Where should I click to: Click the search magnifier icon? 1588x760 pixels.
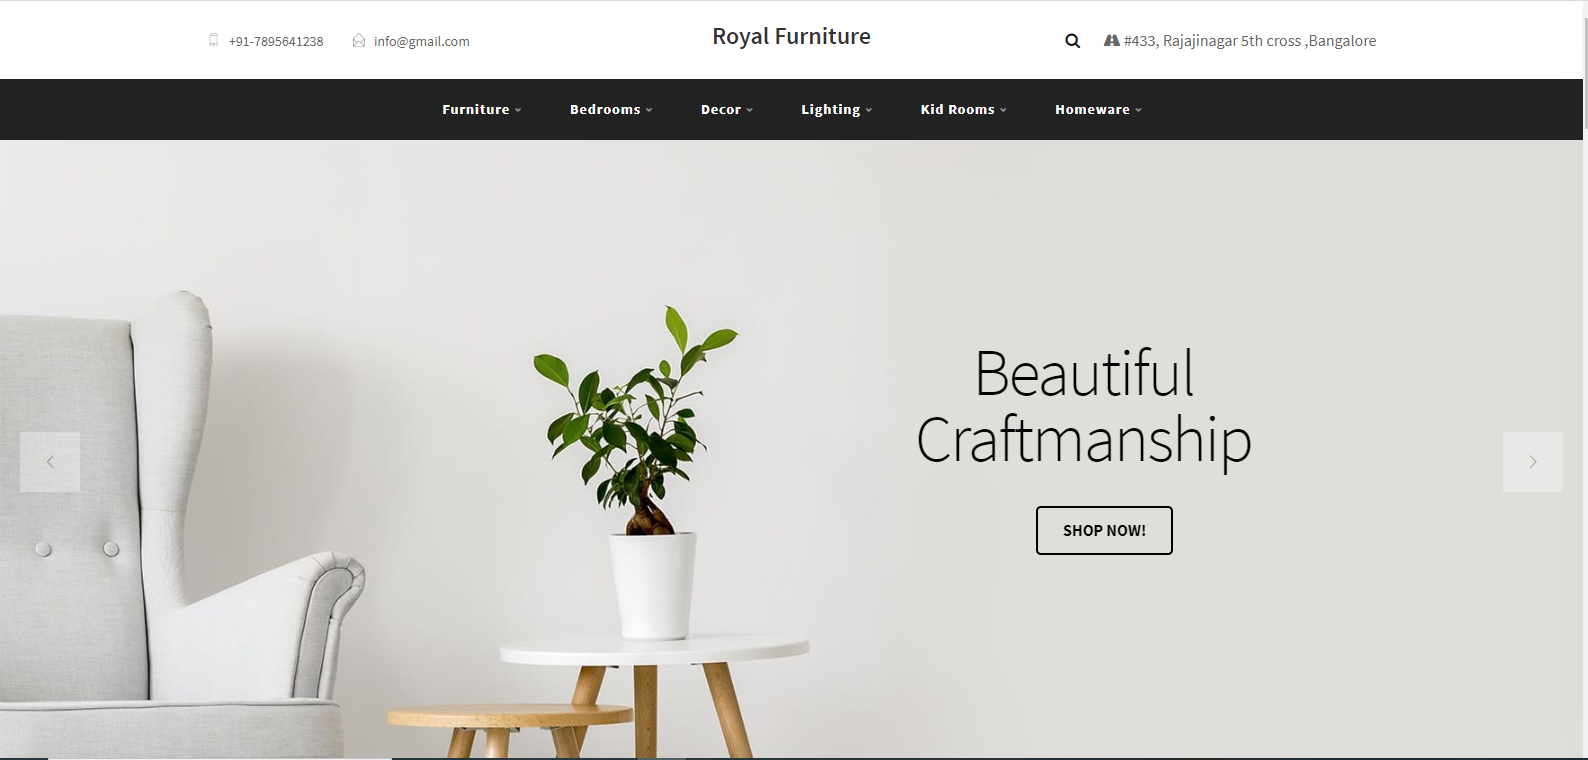(x=1072, y=41)
